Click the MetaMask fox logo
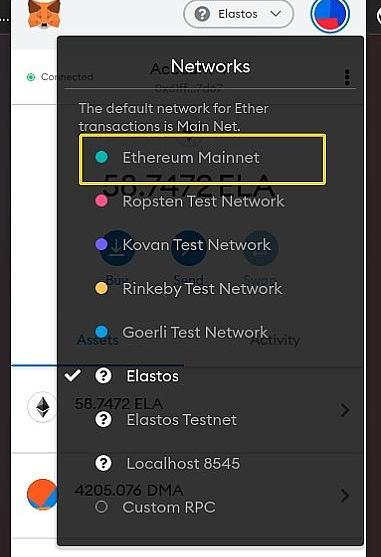Screen dimensions: 381x557 [x=44, y=14]
